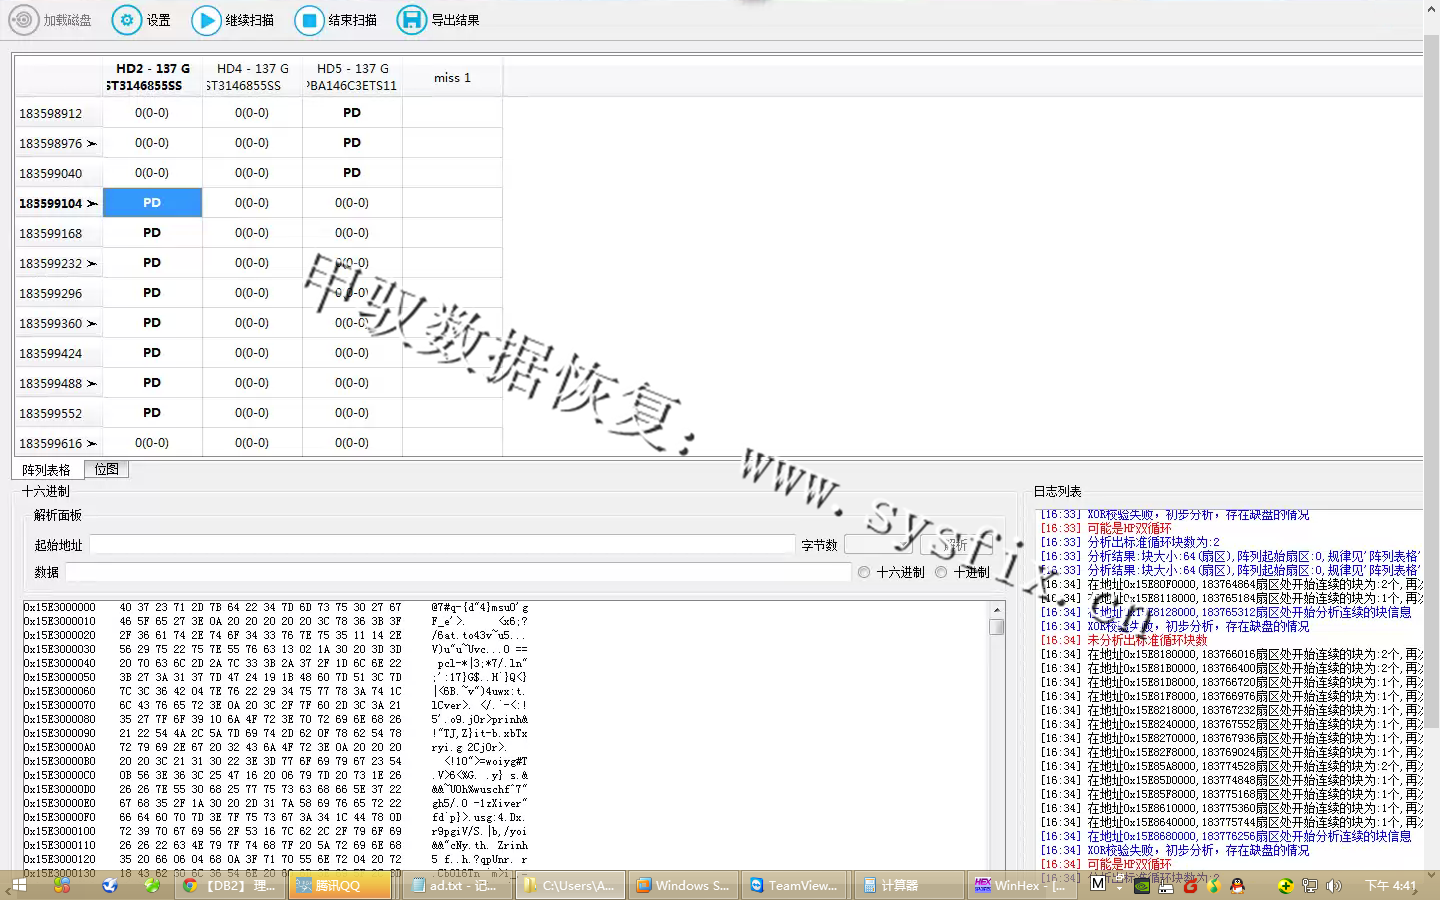
Task: Select 十进制 decimal radio button
Action: tap(941, 572)
